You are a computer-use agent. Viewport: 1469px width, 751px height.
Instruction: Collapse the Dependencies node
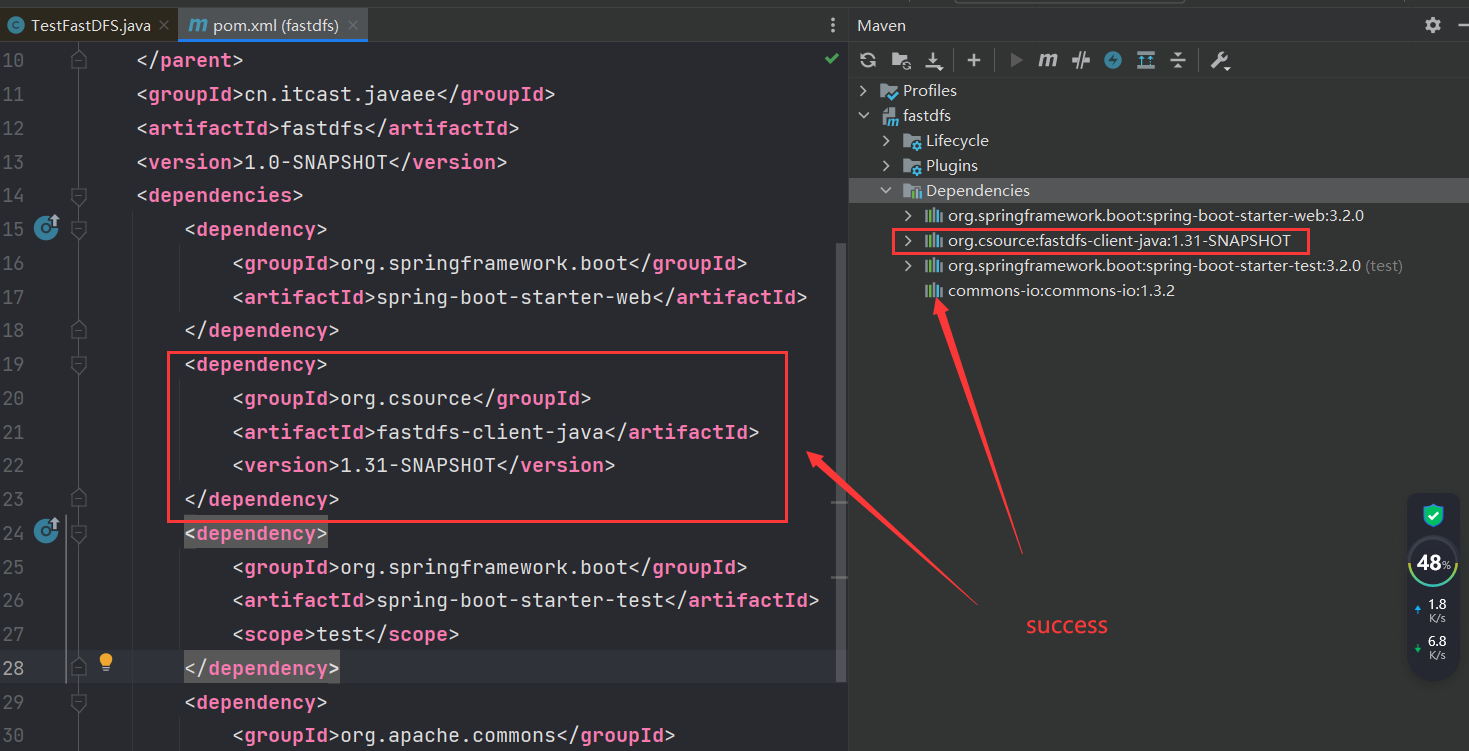click(x=886, y=190)
